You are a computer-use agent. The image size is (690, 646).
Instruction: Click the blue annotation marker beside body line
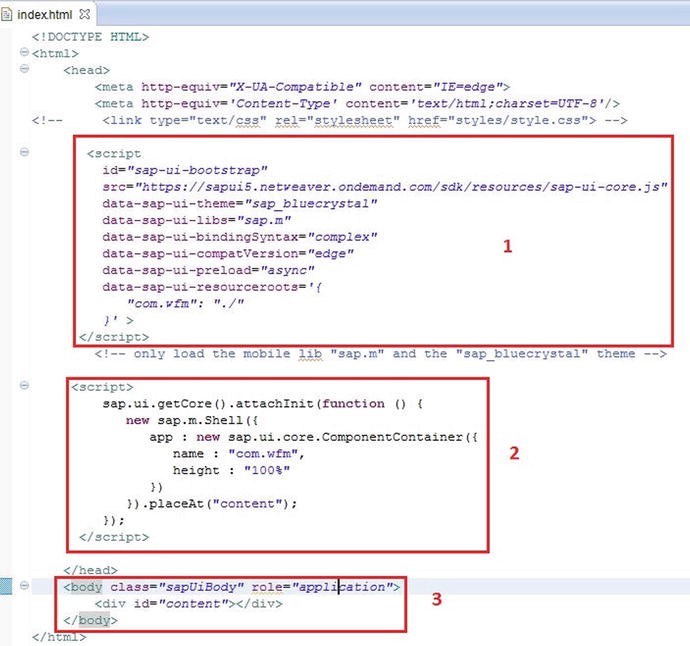(x=6, y=586)
